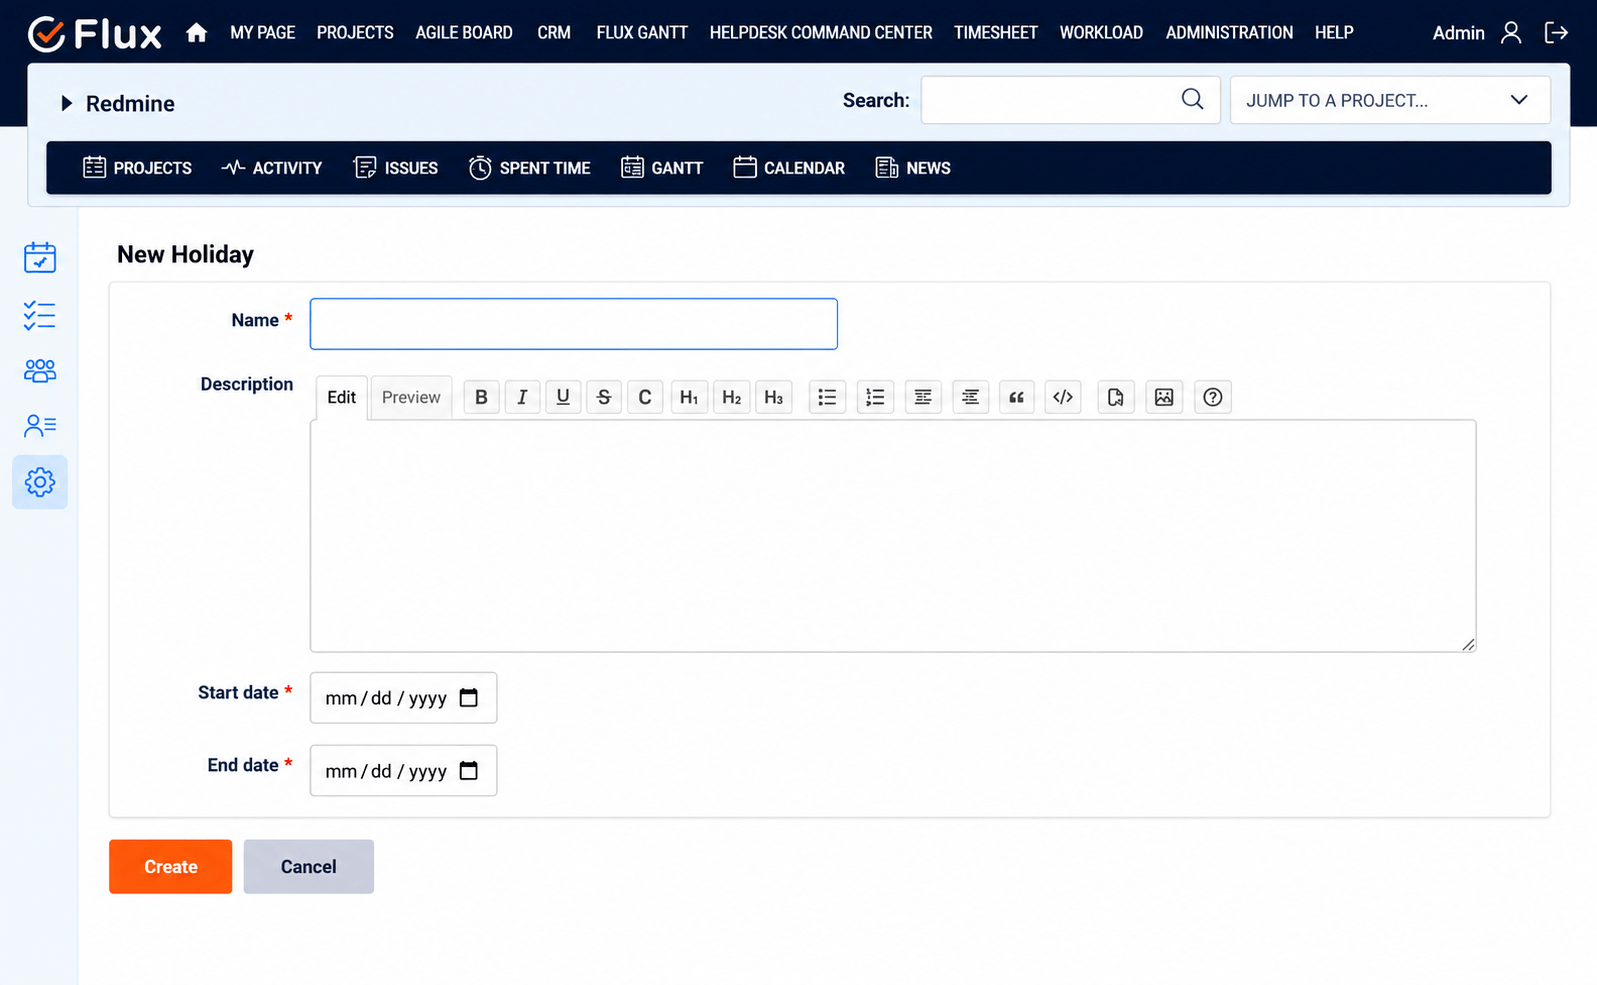The width and height of the screenshot is (1597, 985).
Task: Insert numbered list
Action: click(x=875, y=397)
